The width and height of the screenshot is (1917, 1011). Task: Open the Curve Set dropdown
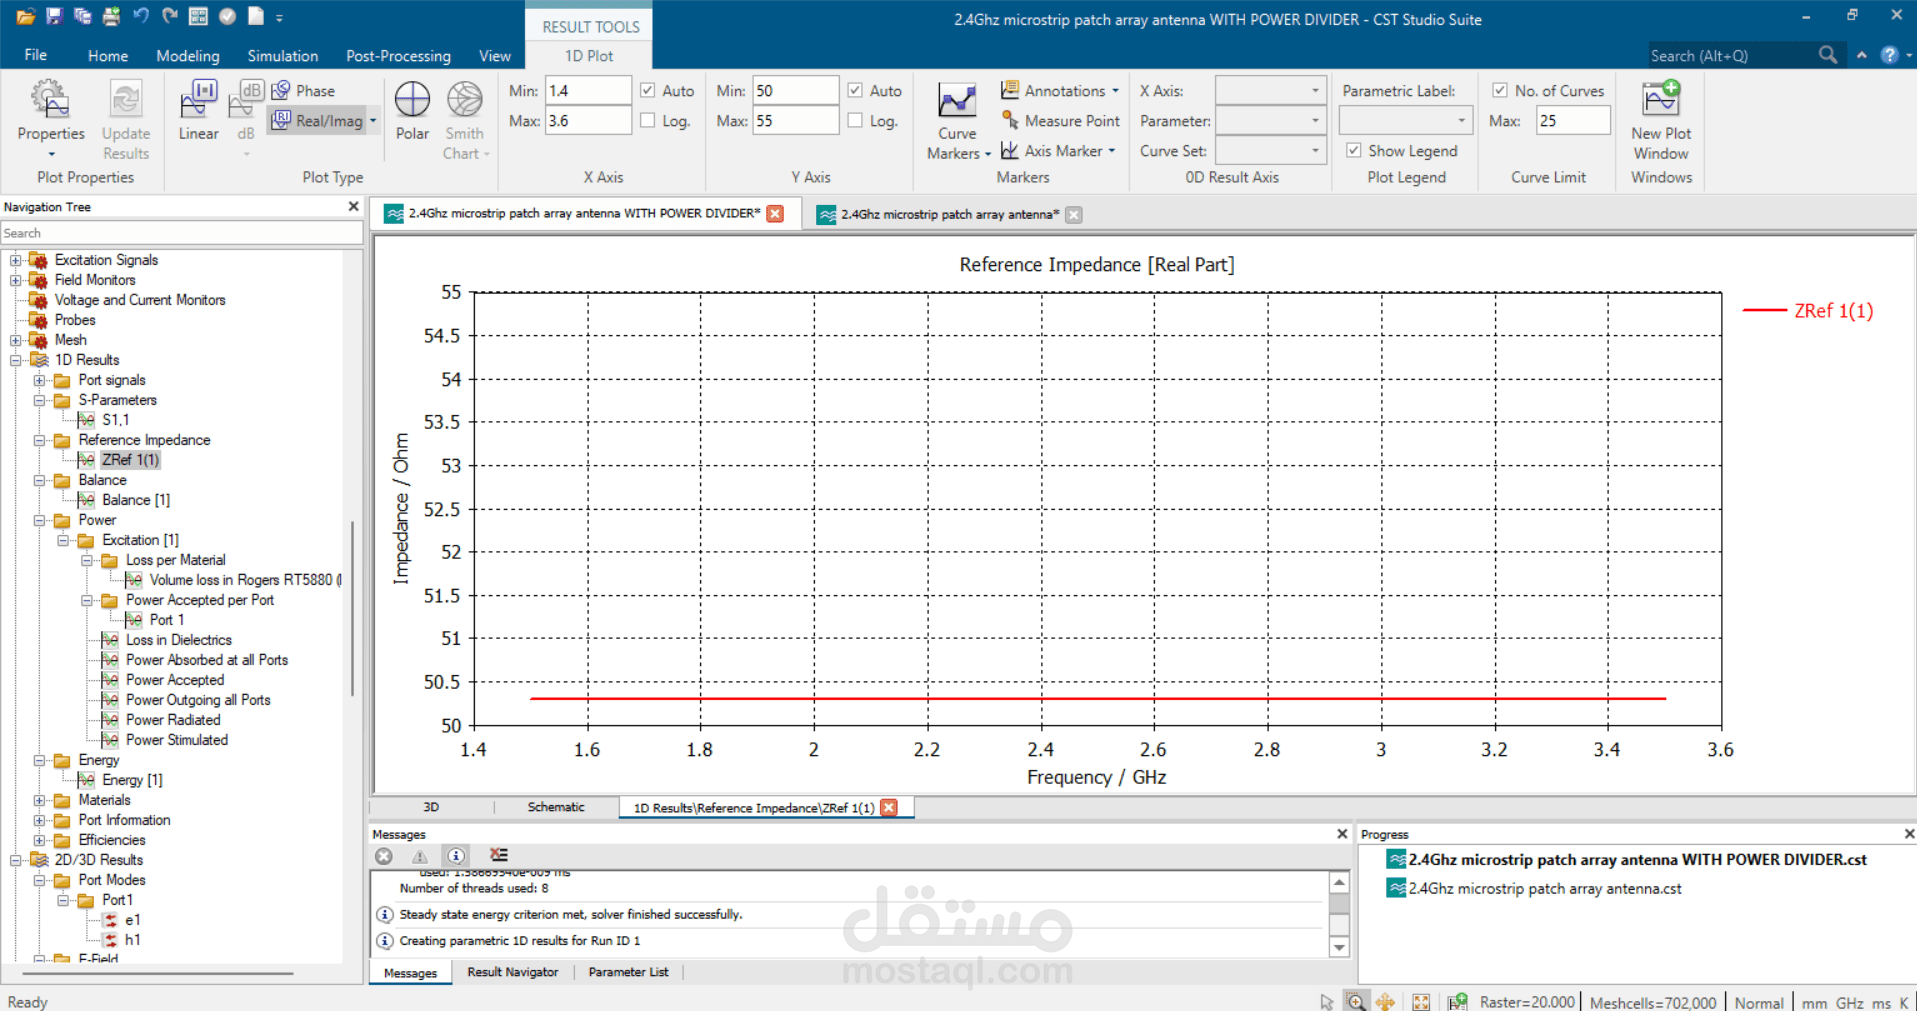click(x=1270, y=150)
